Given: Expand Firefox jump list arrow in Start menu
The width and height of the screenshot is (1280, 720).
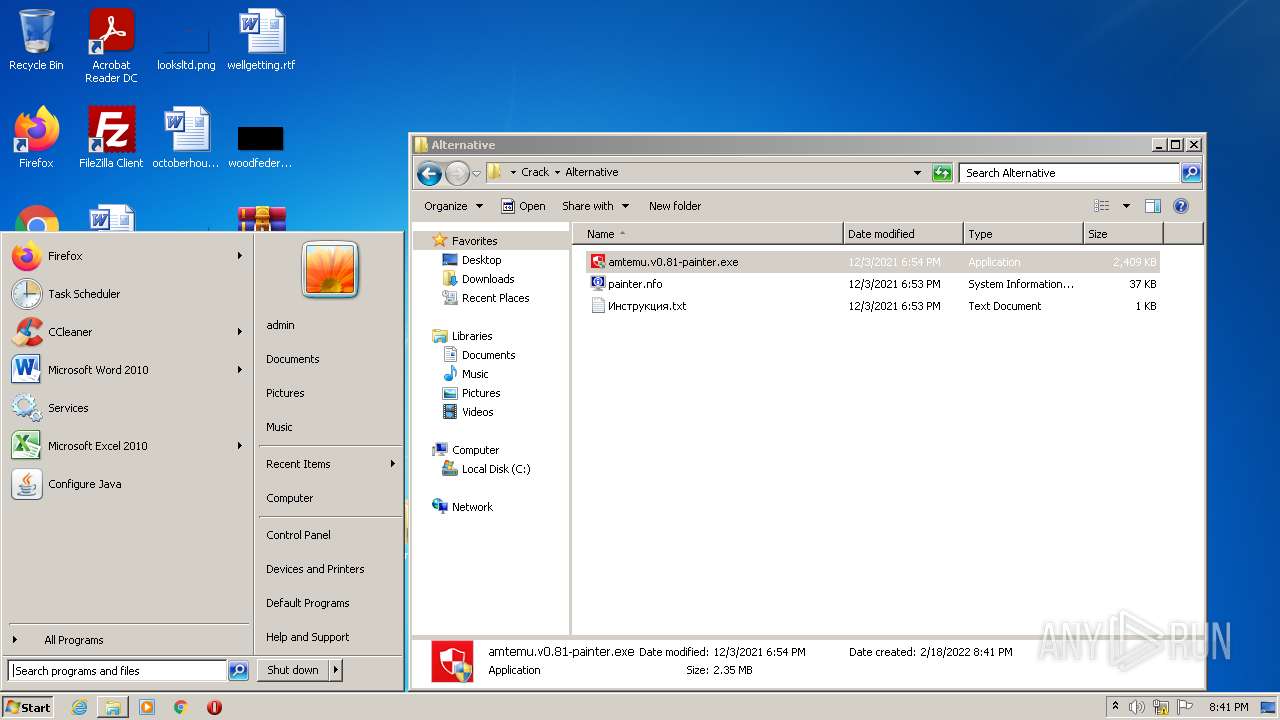Looking at the screenshot, I should click(240, 256).
